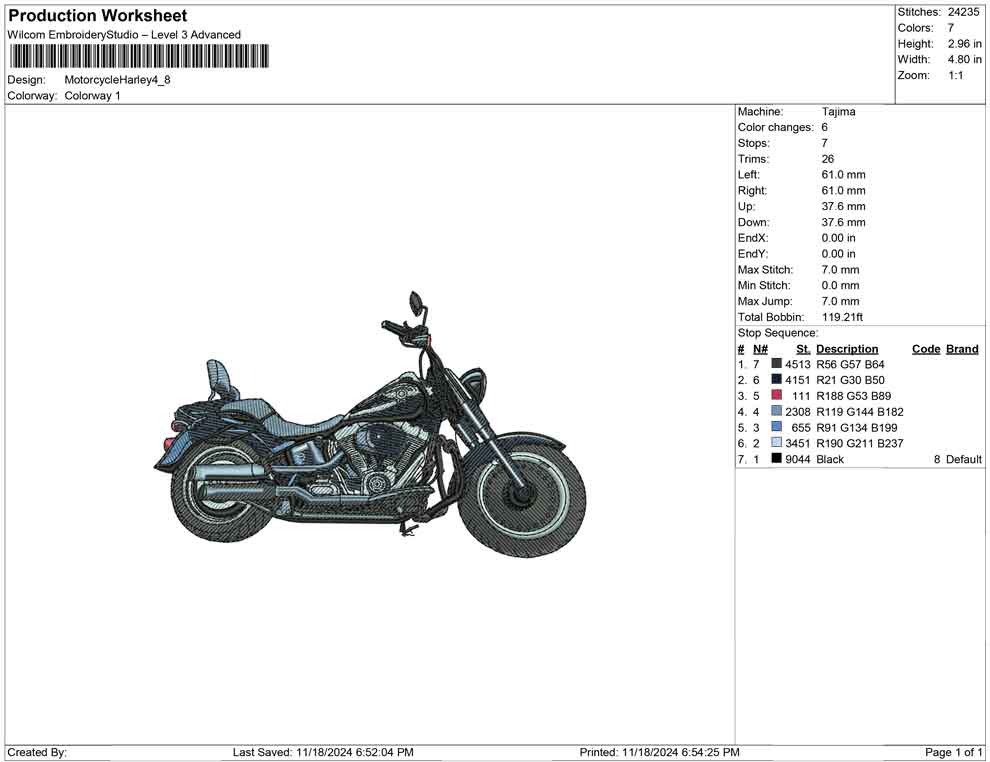Click the blue R91 G134 B199 swatch
The width and height of the screenshot is (990, 762).
[777, 427]
